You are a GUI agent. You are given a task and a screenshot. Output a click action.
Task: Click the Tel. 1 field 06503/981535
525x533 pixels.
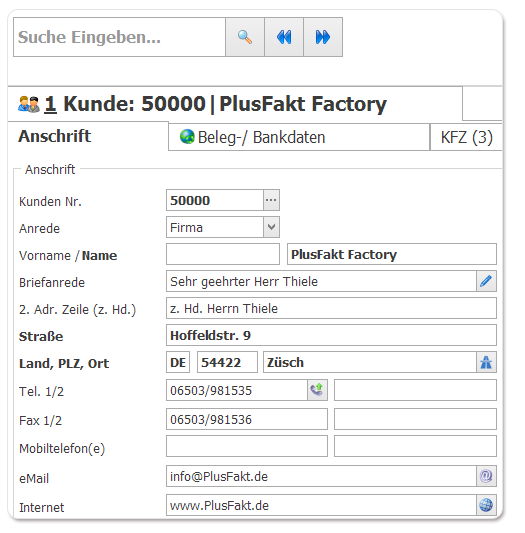pos(237,390)
